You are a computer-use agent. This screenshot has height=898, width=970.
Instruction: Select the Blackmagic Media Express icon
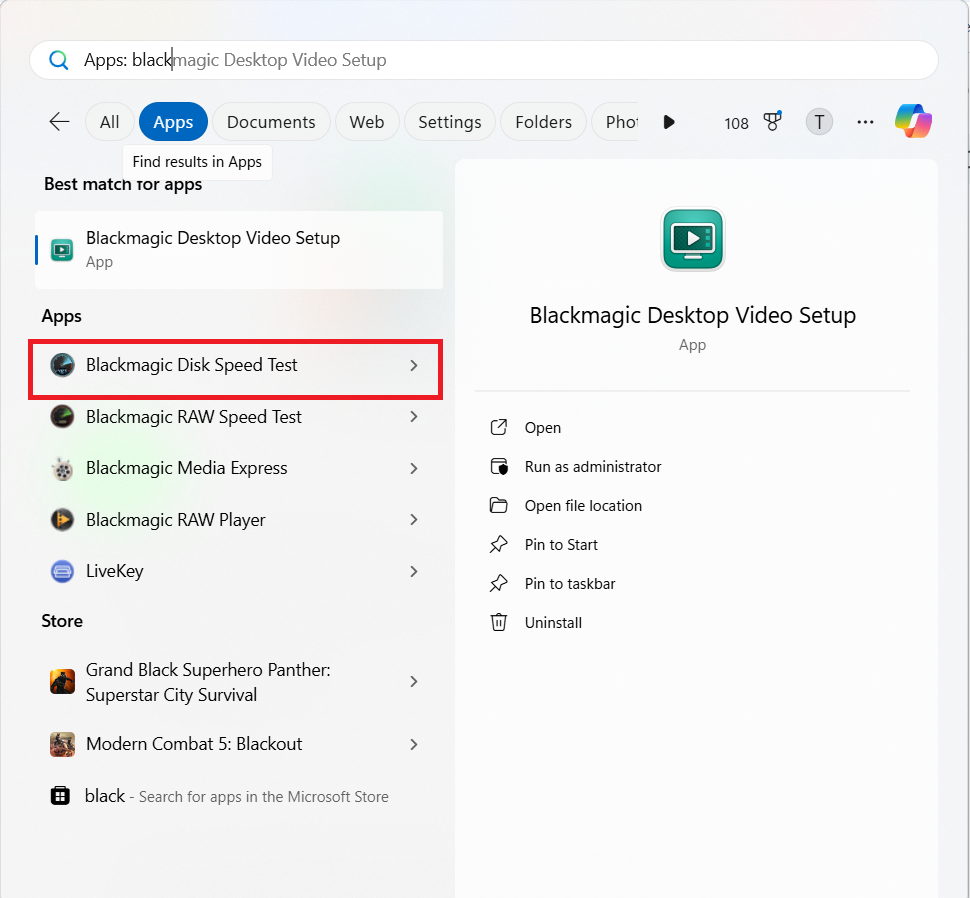(62, 468)
